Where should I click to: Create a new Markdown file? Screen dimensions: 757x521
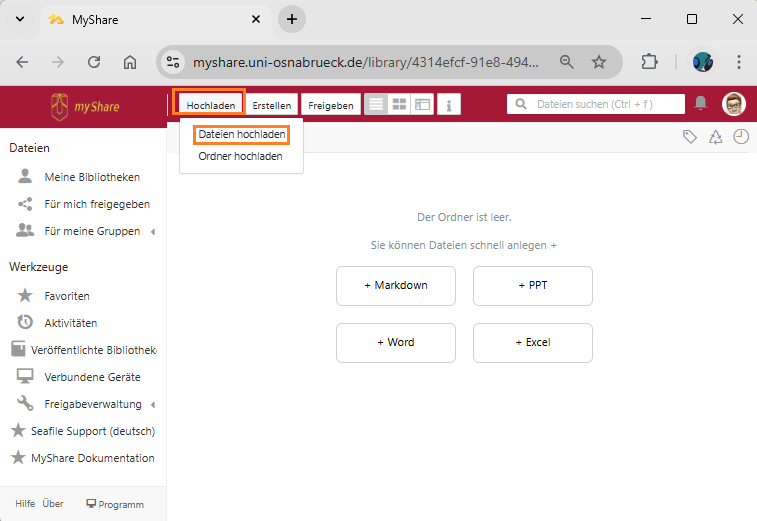396,285
